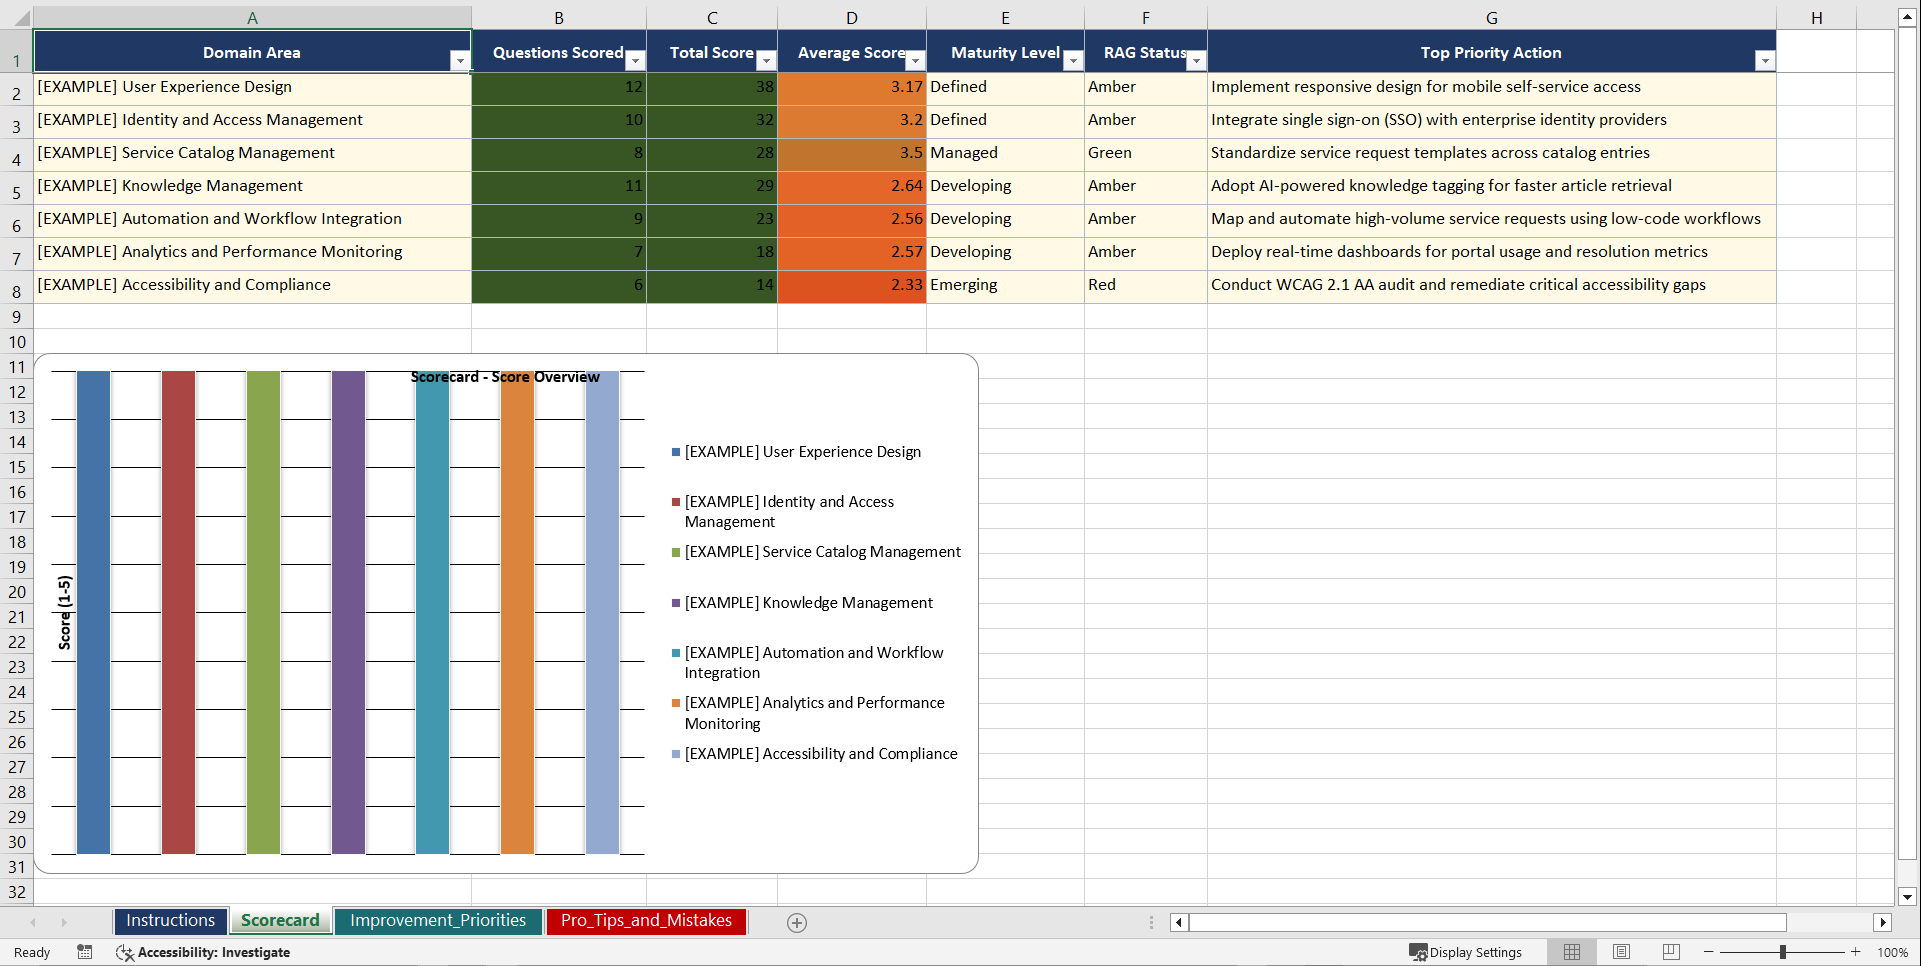This screenshot has height=966, width=1921.
Task: Open the Pro_Tips_and_Mistakes sheet tab
Action: (646, 921)
